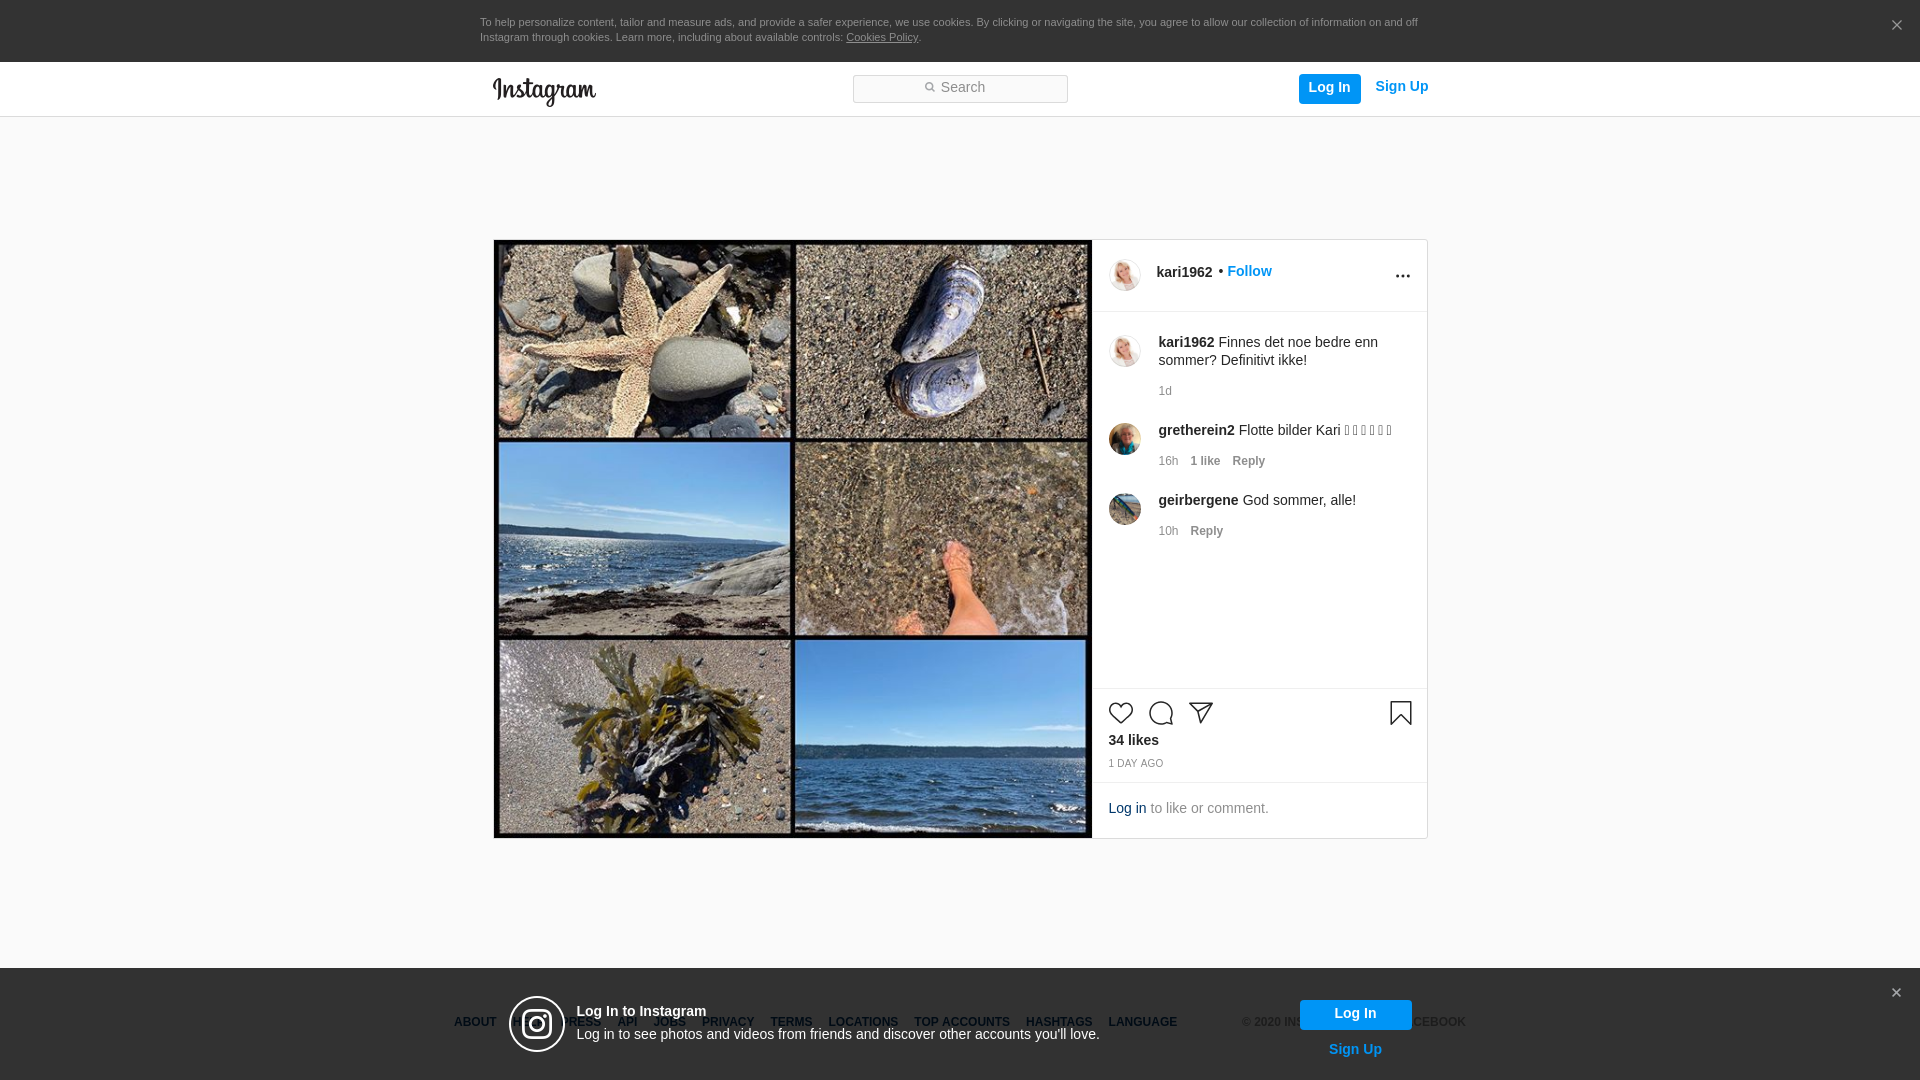Open the LANGUAGE selector in footer

(1142, 1022)
